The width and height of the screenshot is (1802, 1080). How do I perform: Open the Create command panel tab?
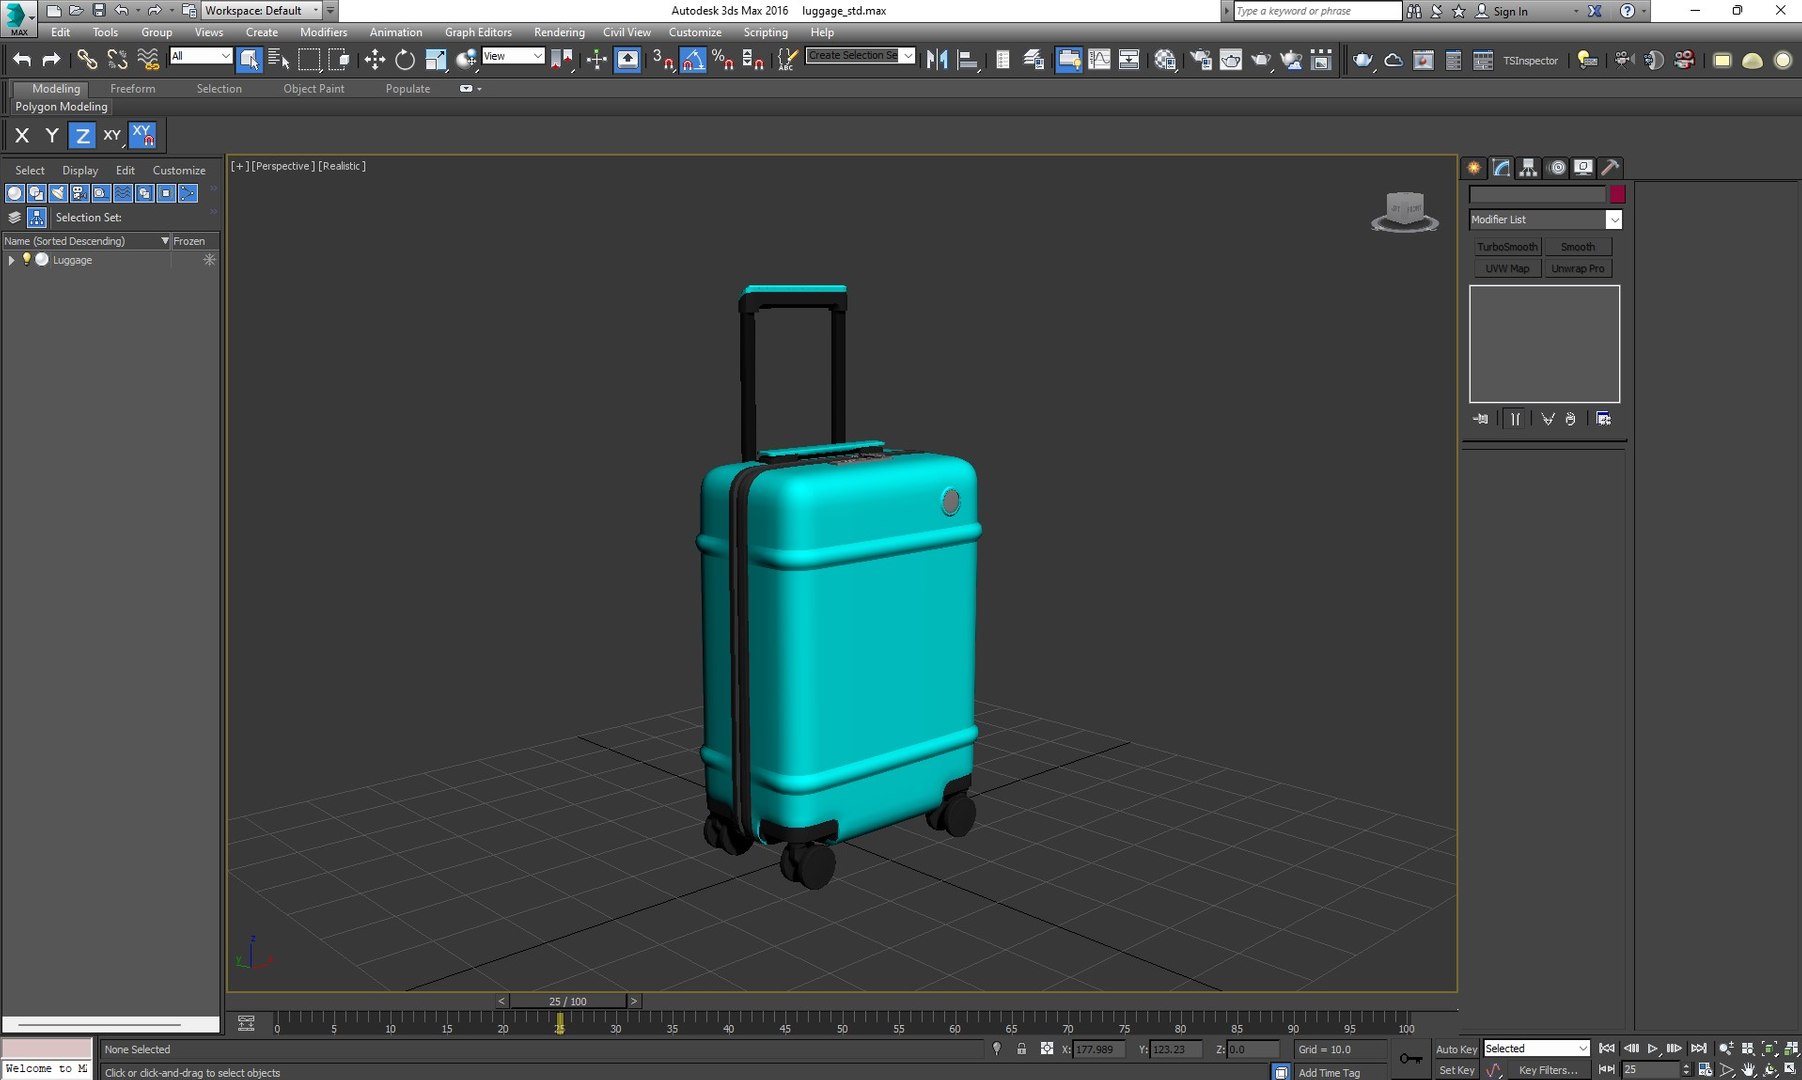pyautogui.click(x=1474, y=168)
